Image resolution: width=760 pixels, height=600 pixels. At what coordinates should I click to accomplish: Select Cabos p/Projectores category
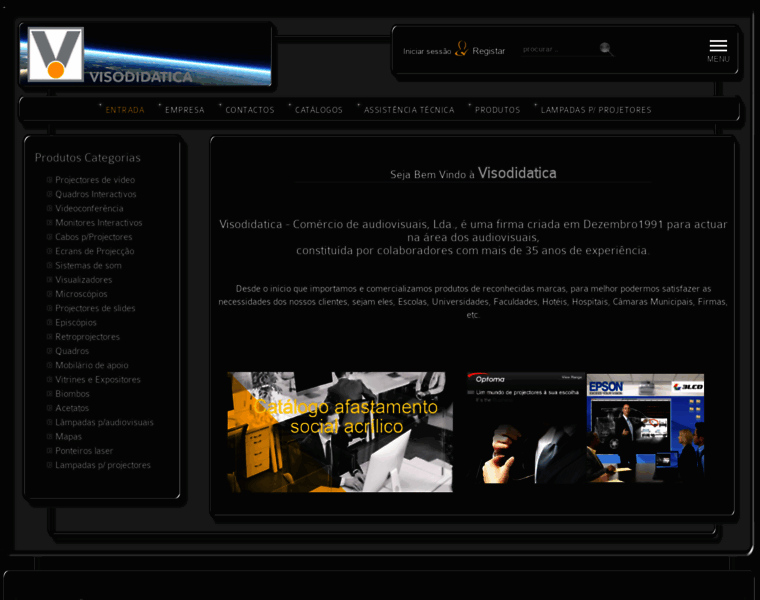[x=94, y=237]
